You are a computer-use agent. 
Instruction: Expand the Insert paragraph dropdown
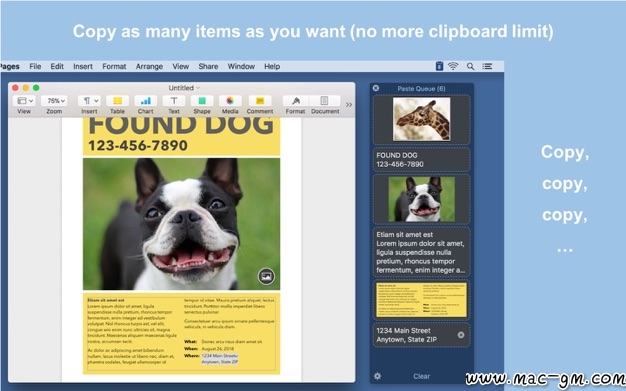tap(89, 101)
